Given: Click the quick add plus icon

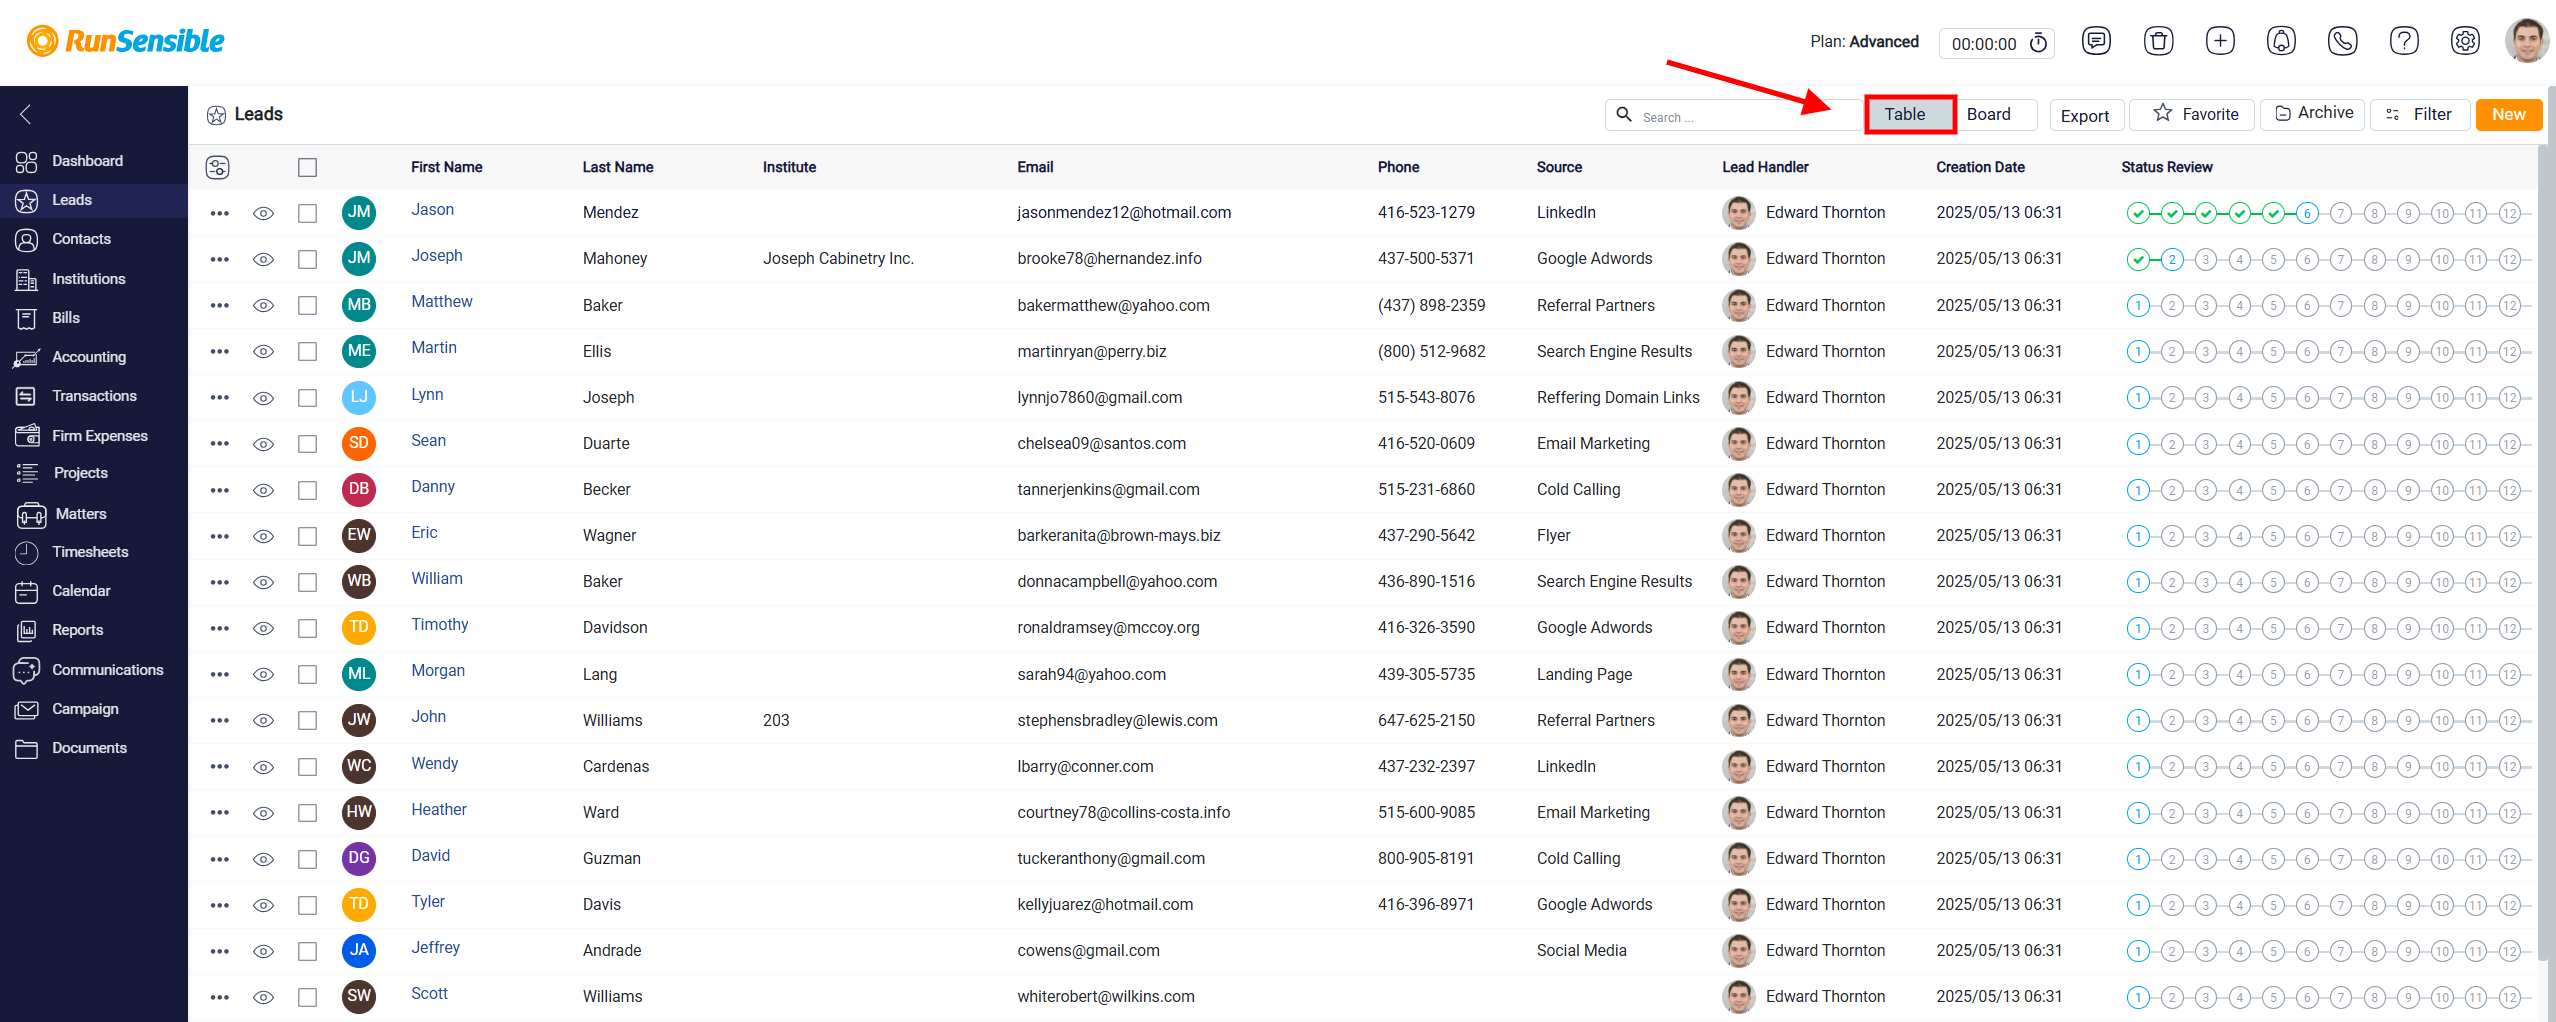Looking at the screenshot, I should tap(2220, 41).
